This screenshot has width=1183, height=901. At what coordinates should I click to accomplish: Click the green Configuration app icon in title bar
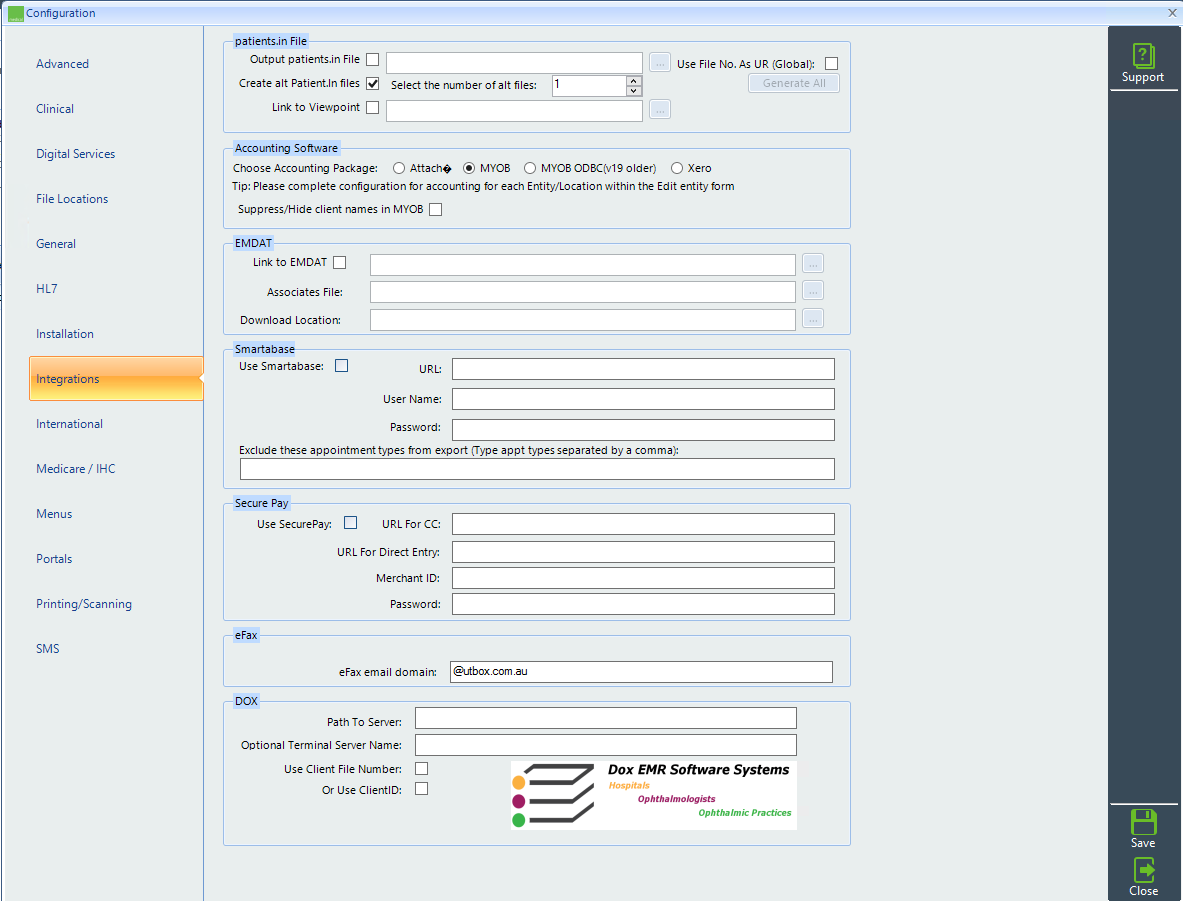15,13
